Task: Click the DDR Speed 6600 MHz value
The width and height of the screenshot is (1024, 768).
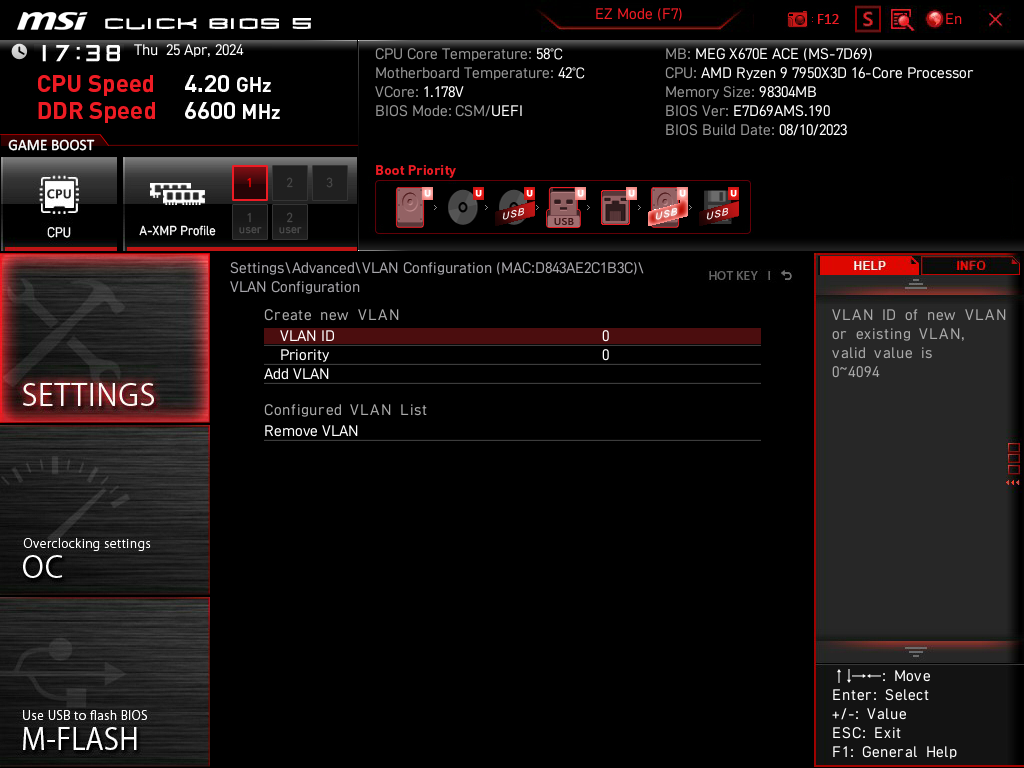Action: 232,111
